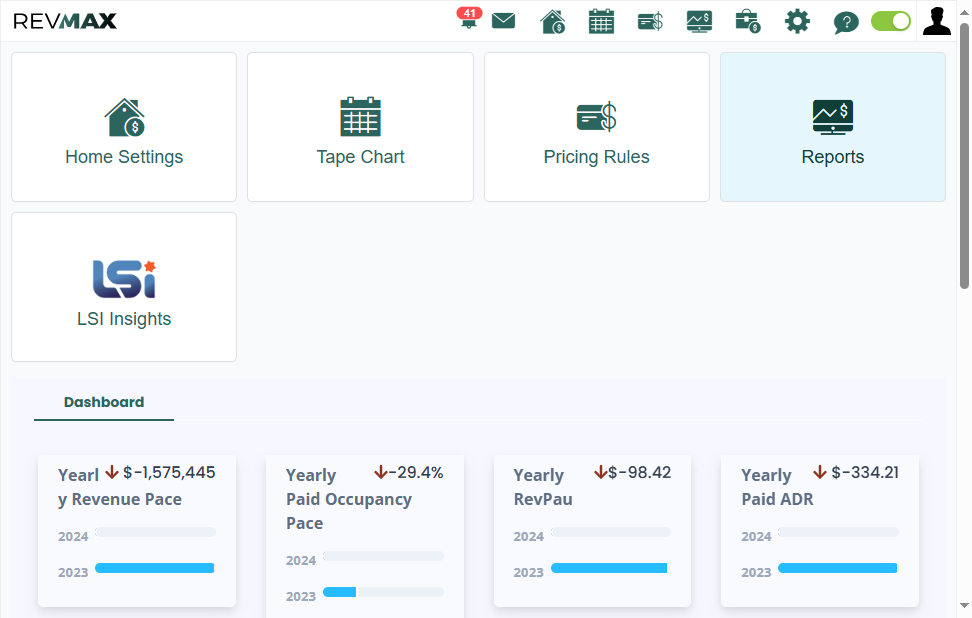Click the Yearly Paid Occupancy Pace title
Viewport: 972px width, 618px height.
349,499
